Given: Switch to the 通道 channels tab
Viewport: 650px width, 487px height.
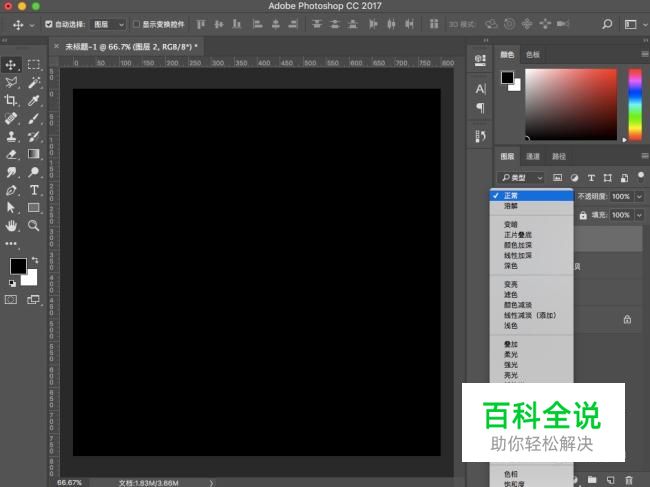Looking at the screenshot, I should (533, 156).
